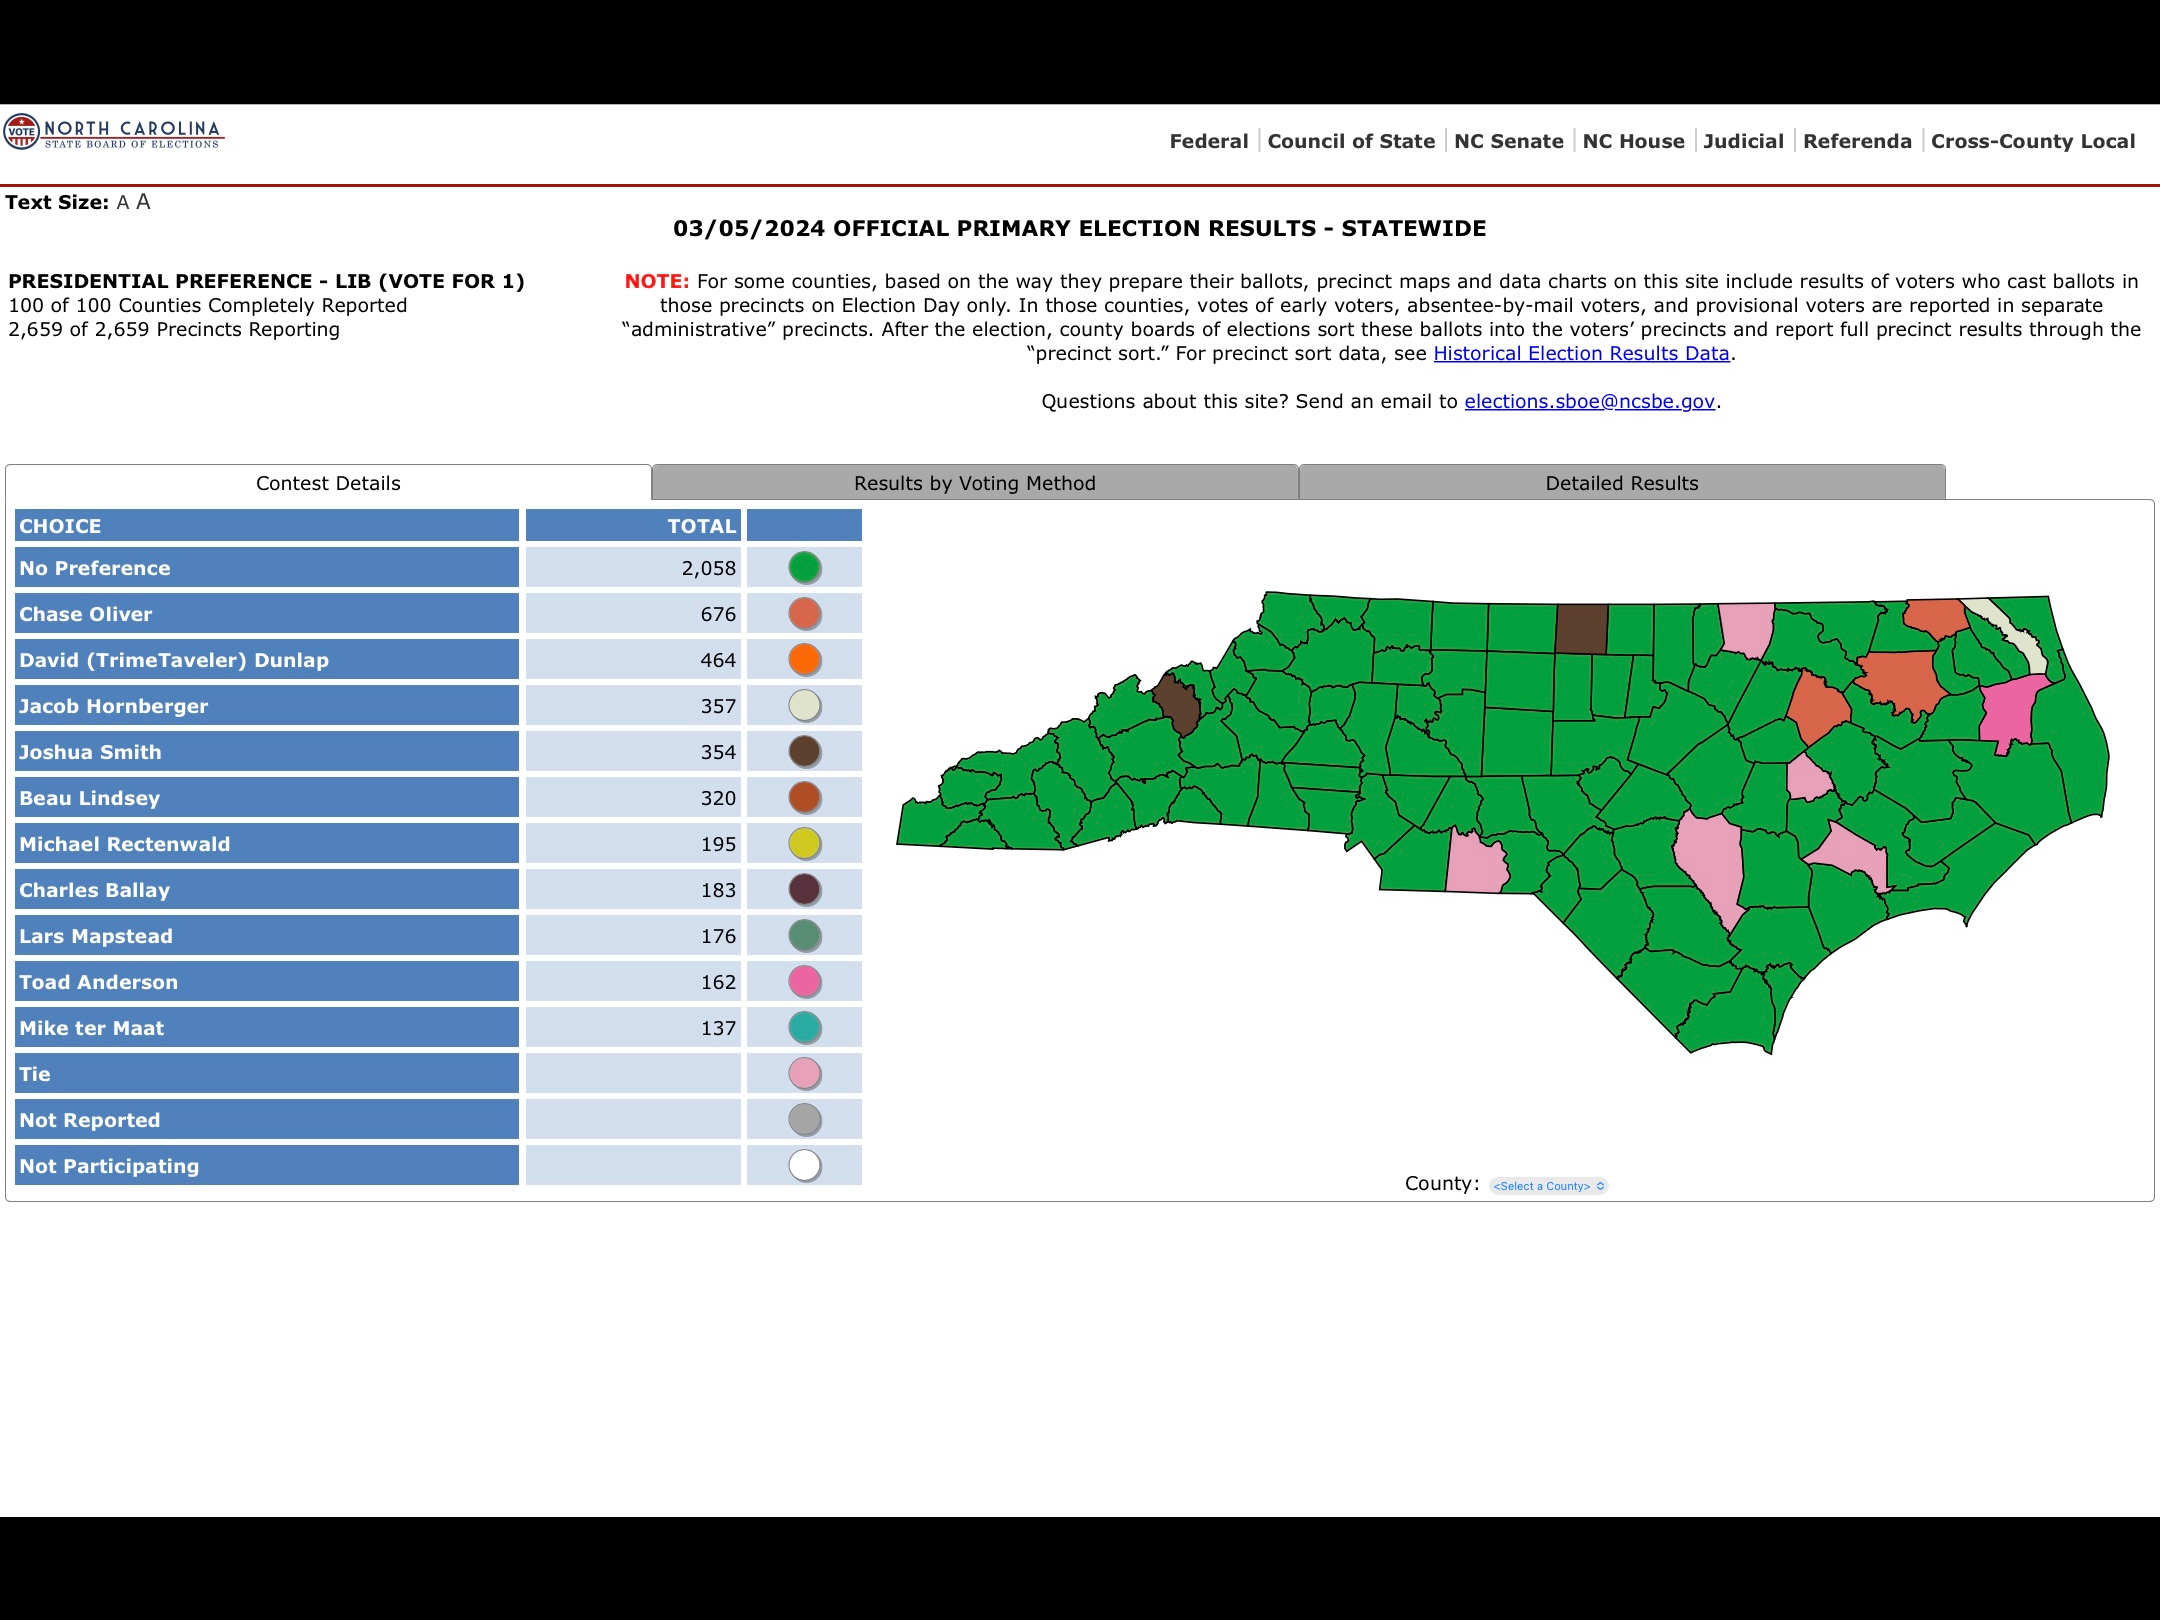Open the Cross-County Local menu

point(2032,141)
